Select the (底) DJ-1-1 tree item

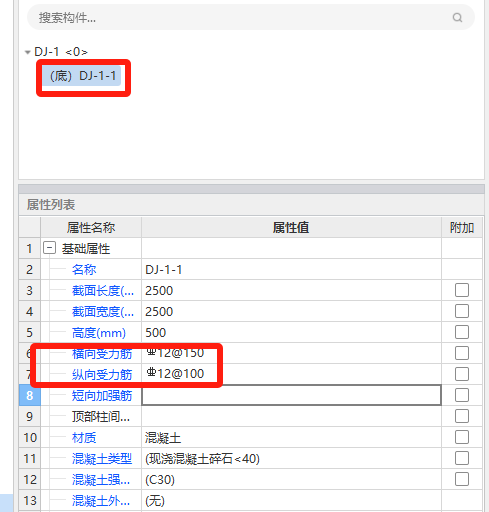coord(82,76)
